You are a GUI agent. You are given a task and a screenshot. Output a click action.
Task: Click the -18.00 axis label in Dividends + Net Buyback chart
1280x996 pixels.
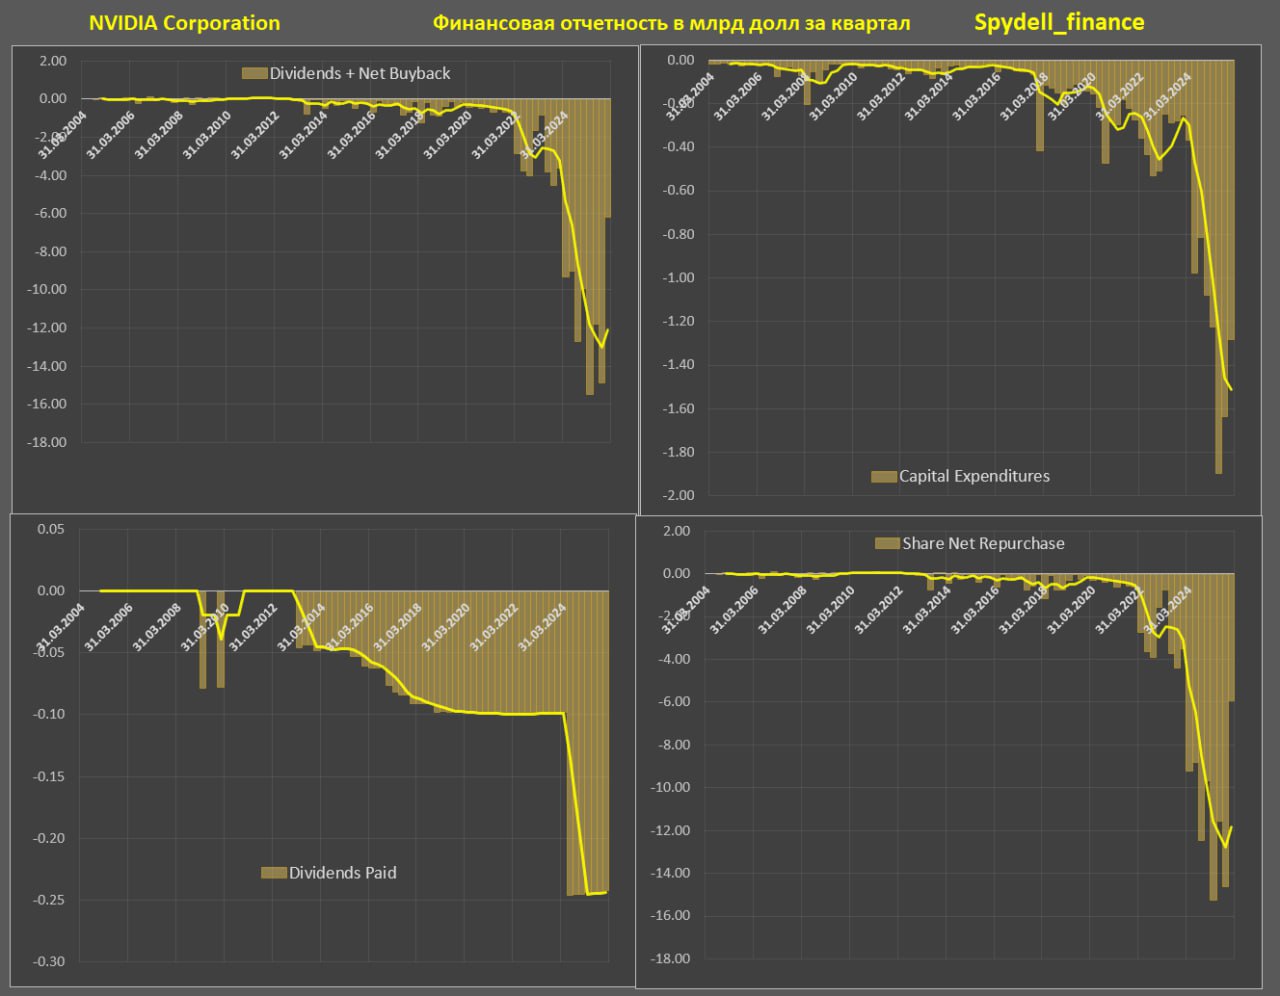46,442
